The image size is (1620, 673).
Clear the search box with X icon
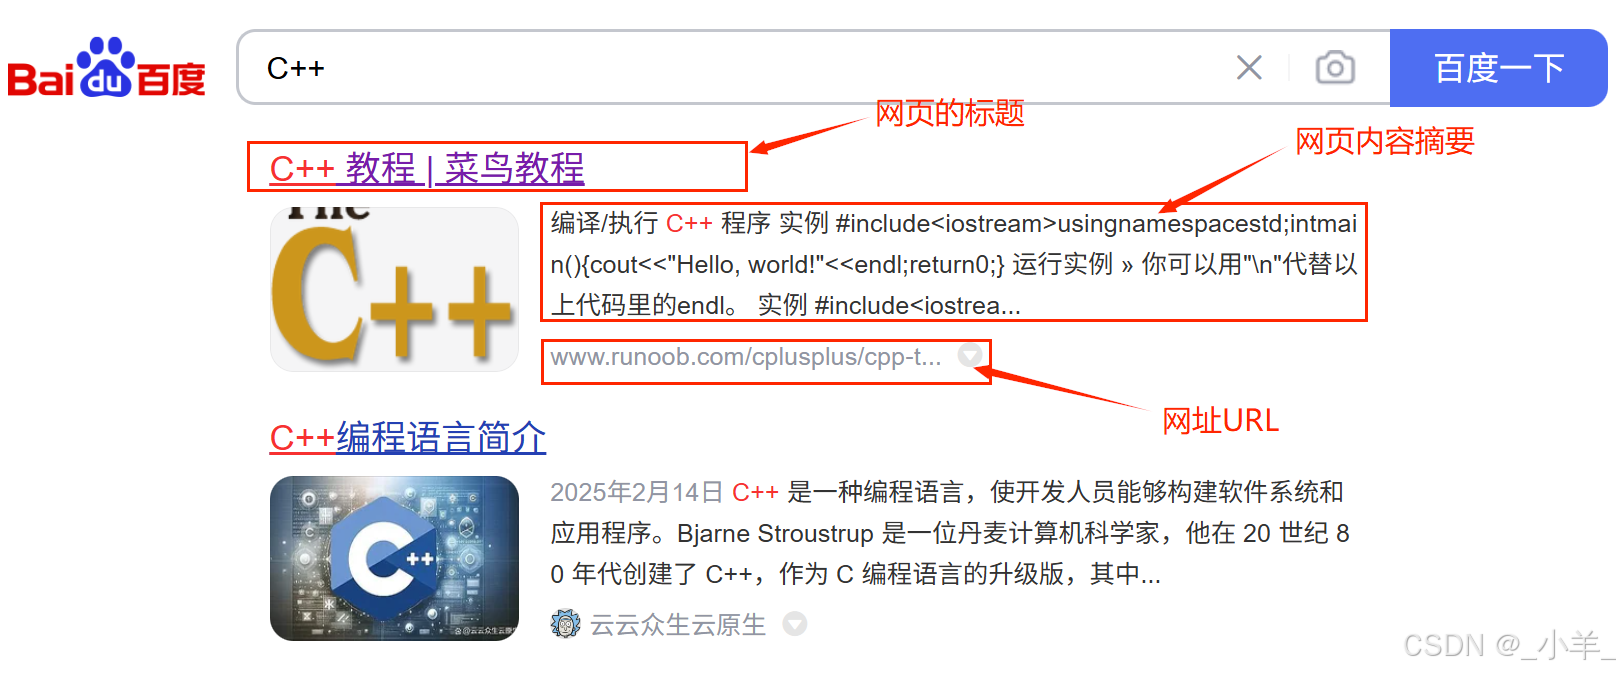tap(1249, 68)
